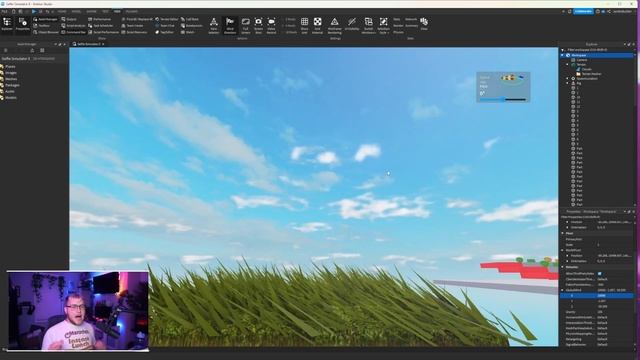Toggle AllowThirdPartySales checkbox in Properties
640x360 pixels.
coord(600,273)
